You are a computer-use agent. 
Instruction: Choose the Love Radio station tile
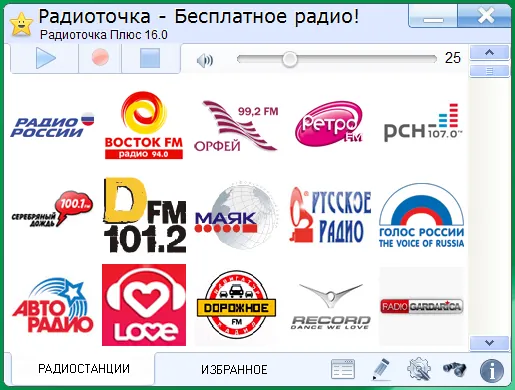pyautogui.click(x=144, y=305)
